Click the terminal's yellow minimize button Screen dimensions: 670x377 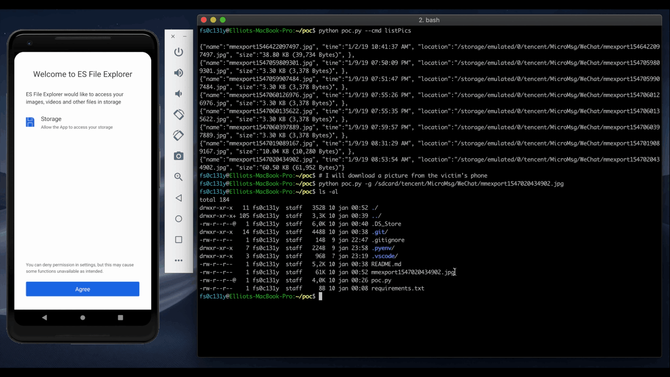(213, 20)
